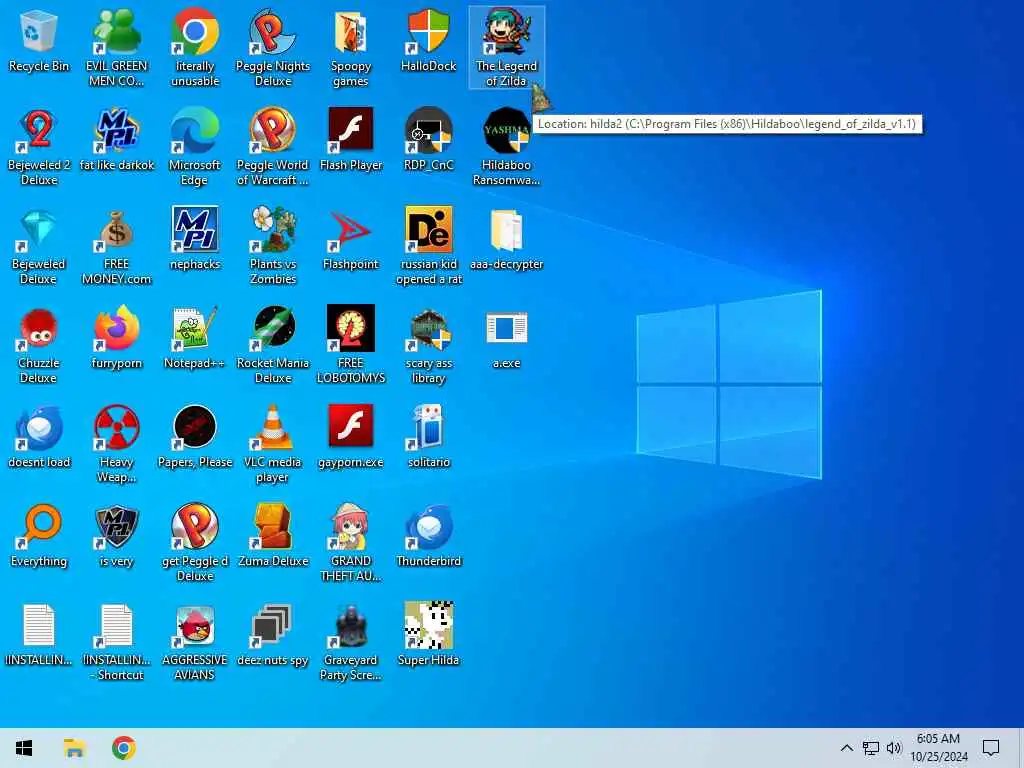Open the Windows Start menu
Image resolution: width=1024 pixels, height=768 pixels.
tap(24, 748)
